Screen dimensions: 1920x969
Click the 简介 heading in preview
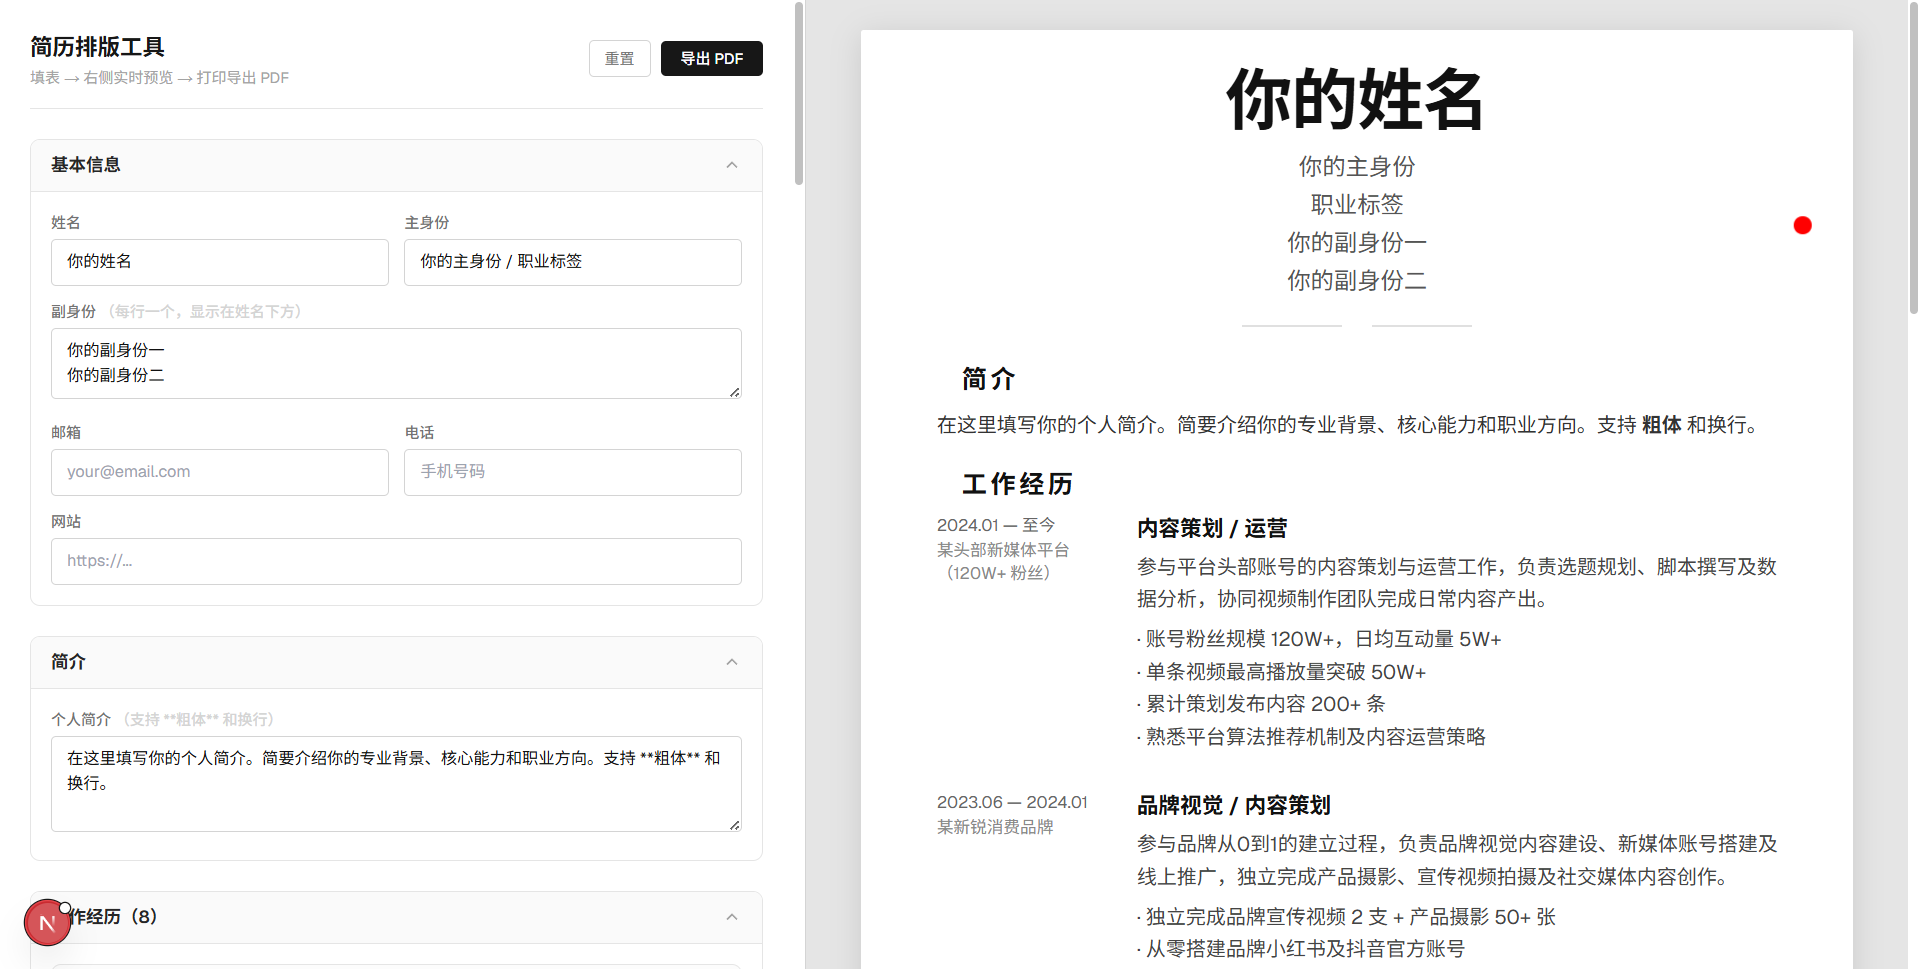pyautogui.click(x=988, y=379)
